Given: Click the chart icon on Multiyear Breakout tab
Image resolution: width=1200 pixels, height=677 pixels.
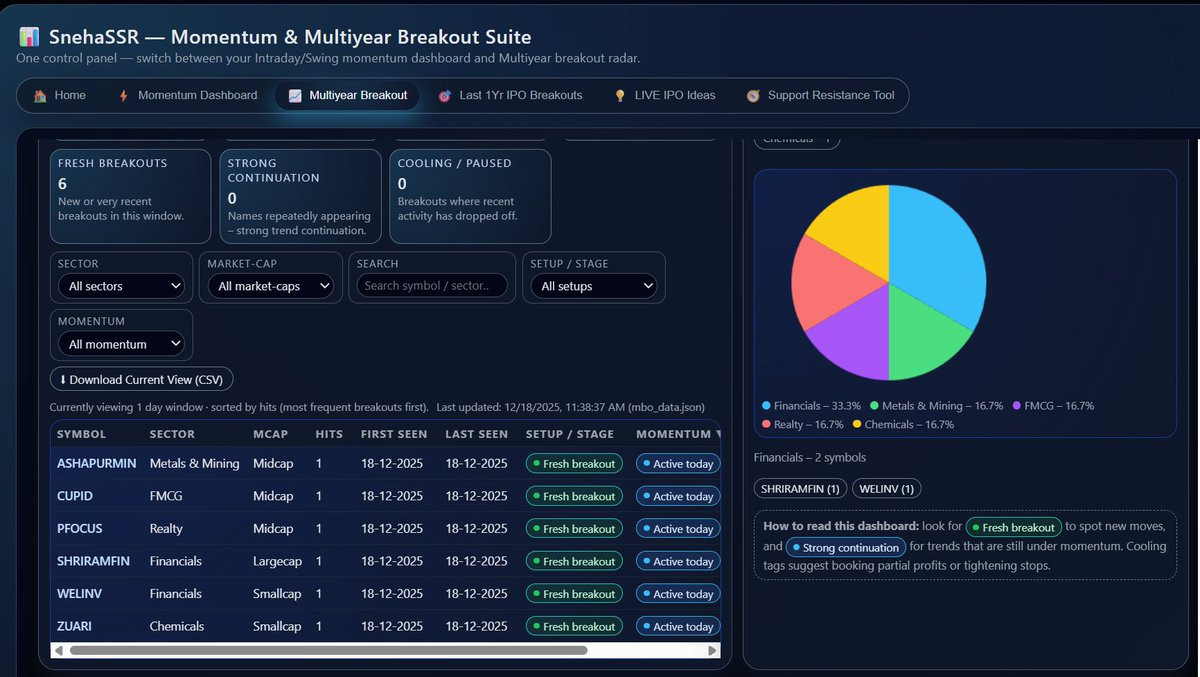Looking at the screenshot, I should 295,96.
